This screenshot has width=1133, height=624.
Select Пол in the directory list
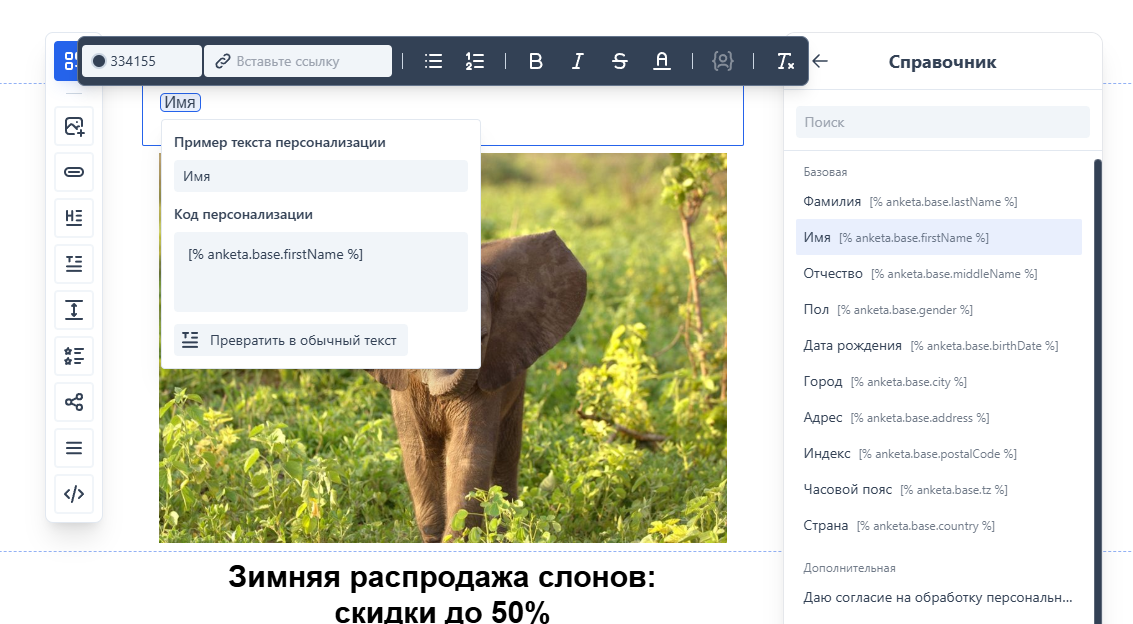[x=939, y=310]
